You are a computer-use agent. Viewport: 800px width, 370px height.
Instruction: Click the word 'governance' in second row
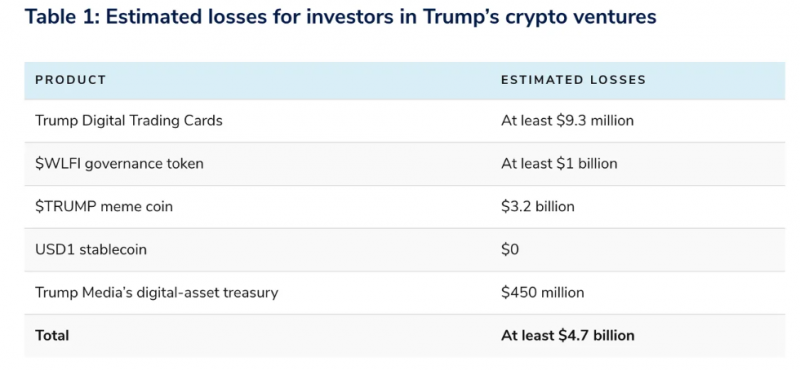[126, 164]
